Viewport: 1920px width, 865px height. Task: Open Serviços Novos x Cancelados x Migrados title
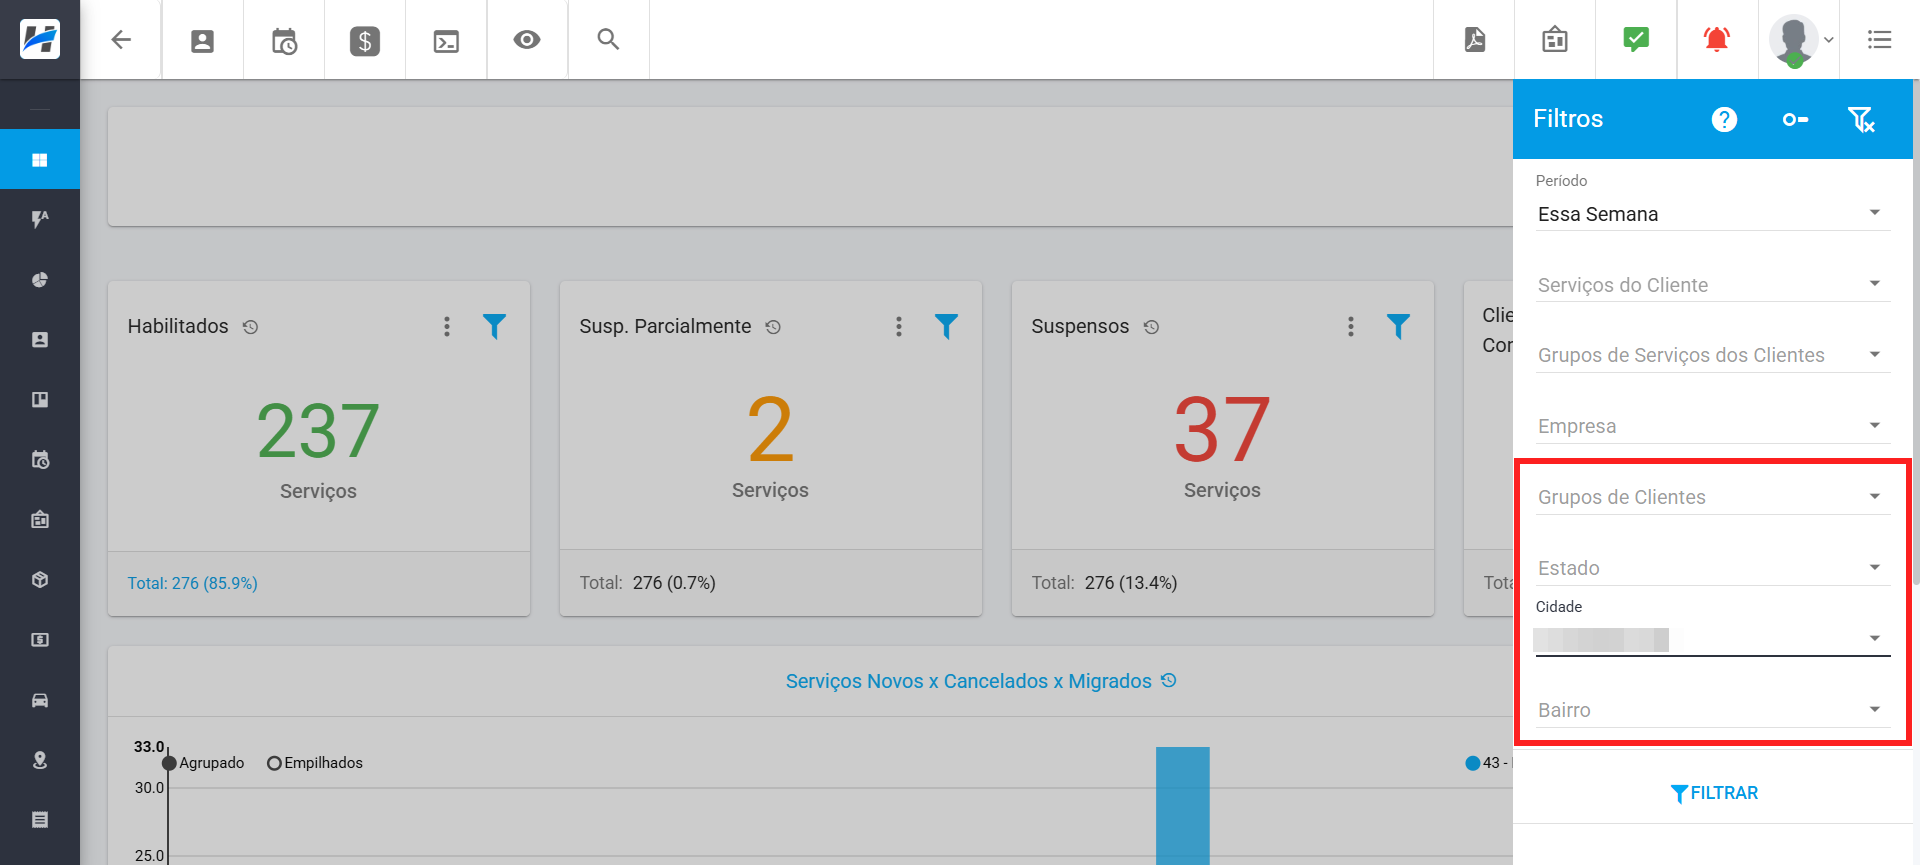(x=968, y=681)
